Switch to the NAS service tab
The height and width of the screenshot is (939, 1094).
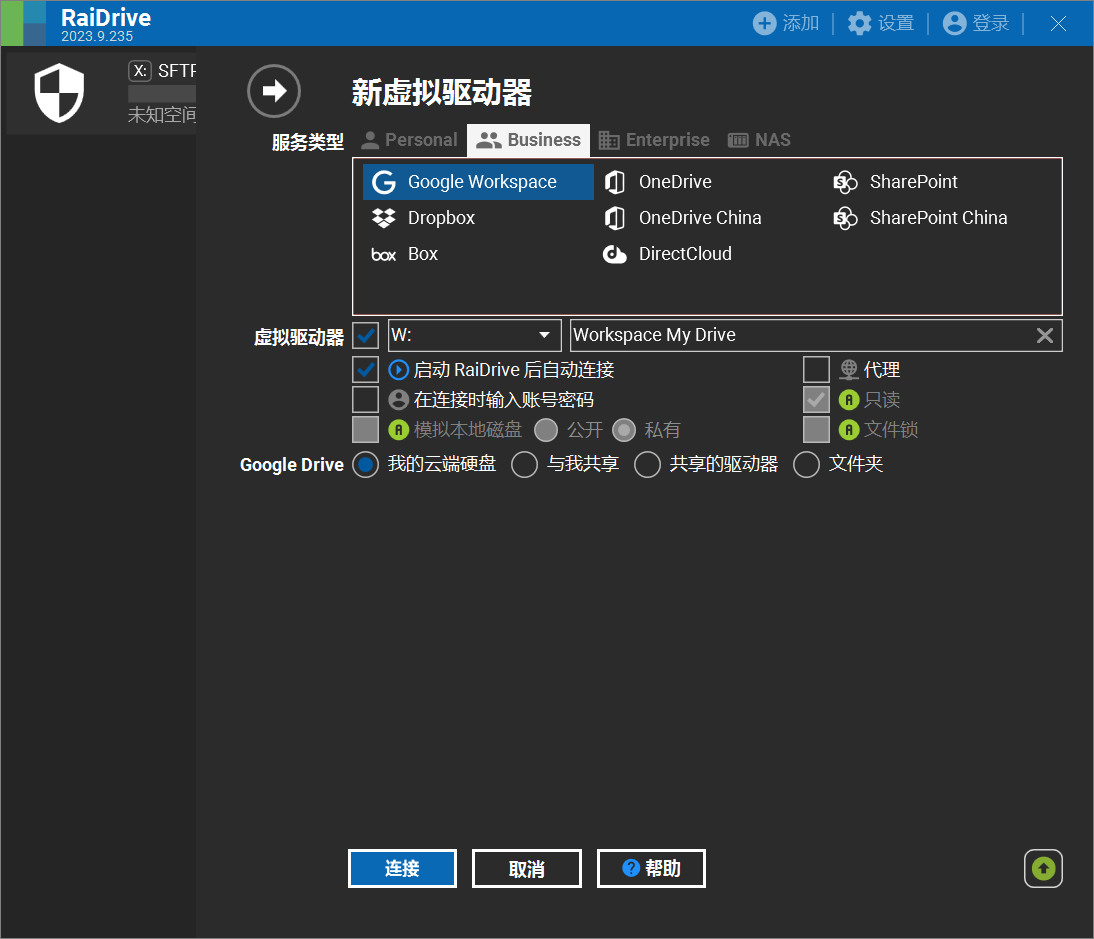759,140
